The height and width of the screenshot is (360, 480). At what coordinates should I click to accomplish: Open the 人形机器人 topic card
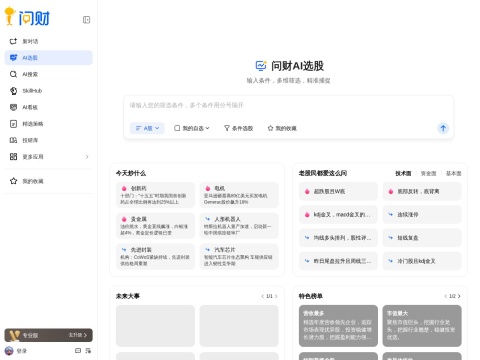click(239, 226)
